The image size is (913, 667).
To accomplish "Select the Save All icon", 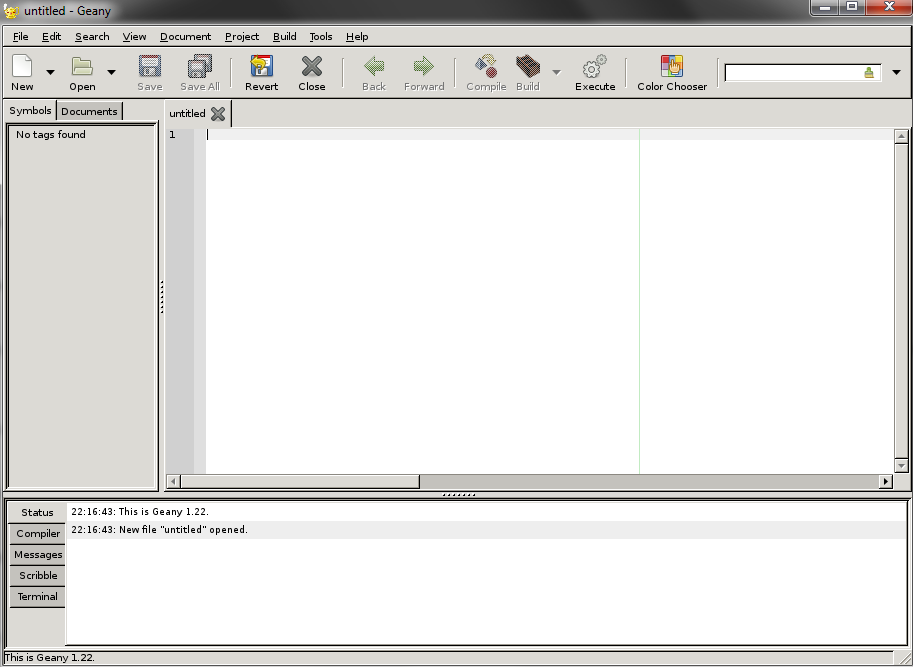I will tap(198, 70).
